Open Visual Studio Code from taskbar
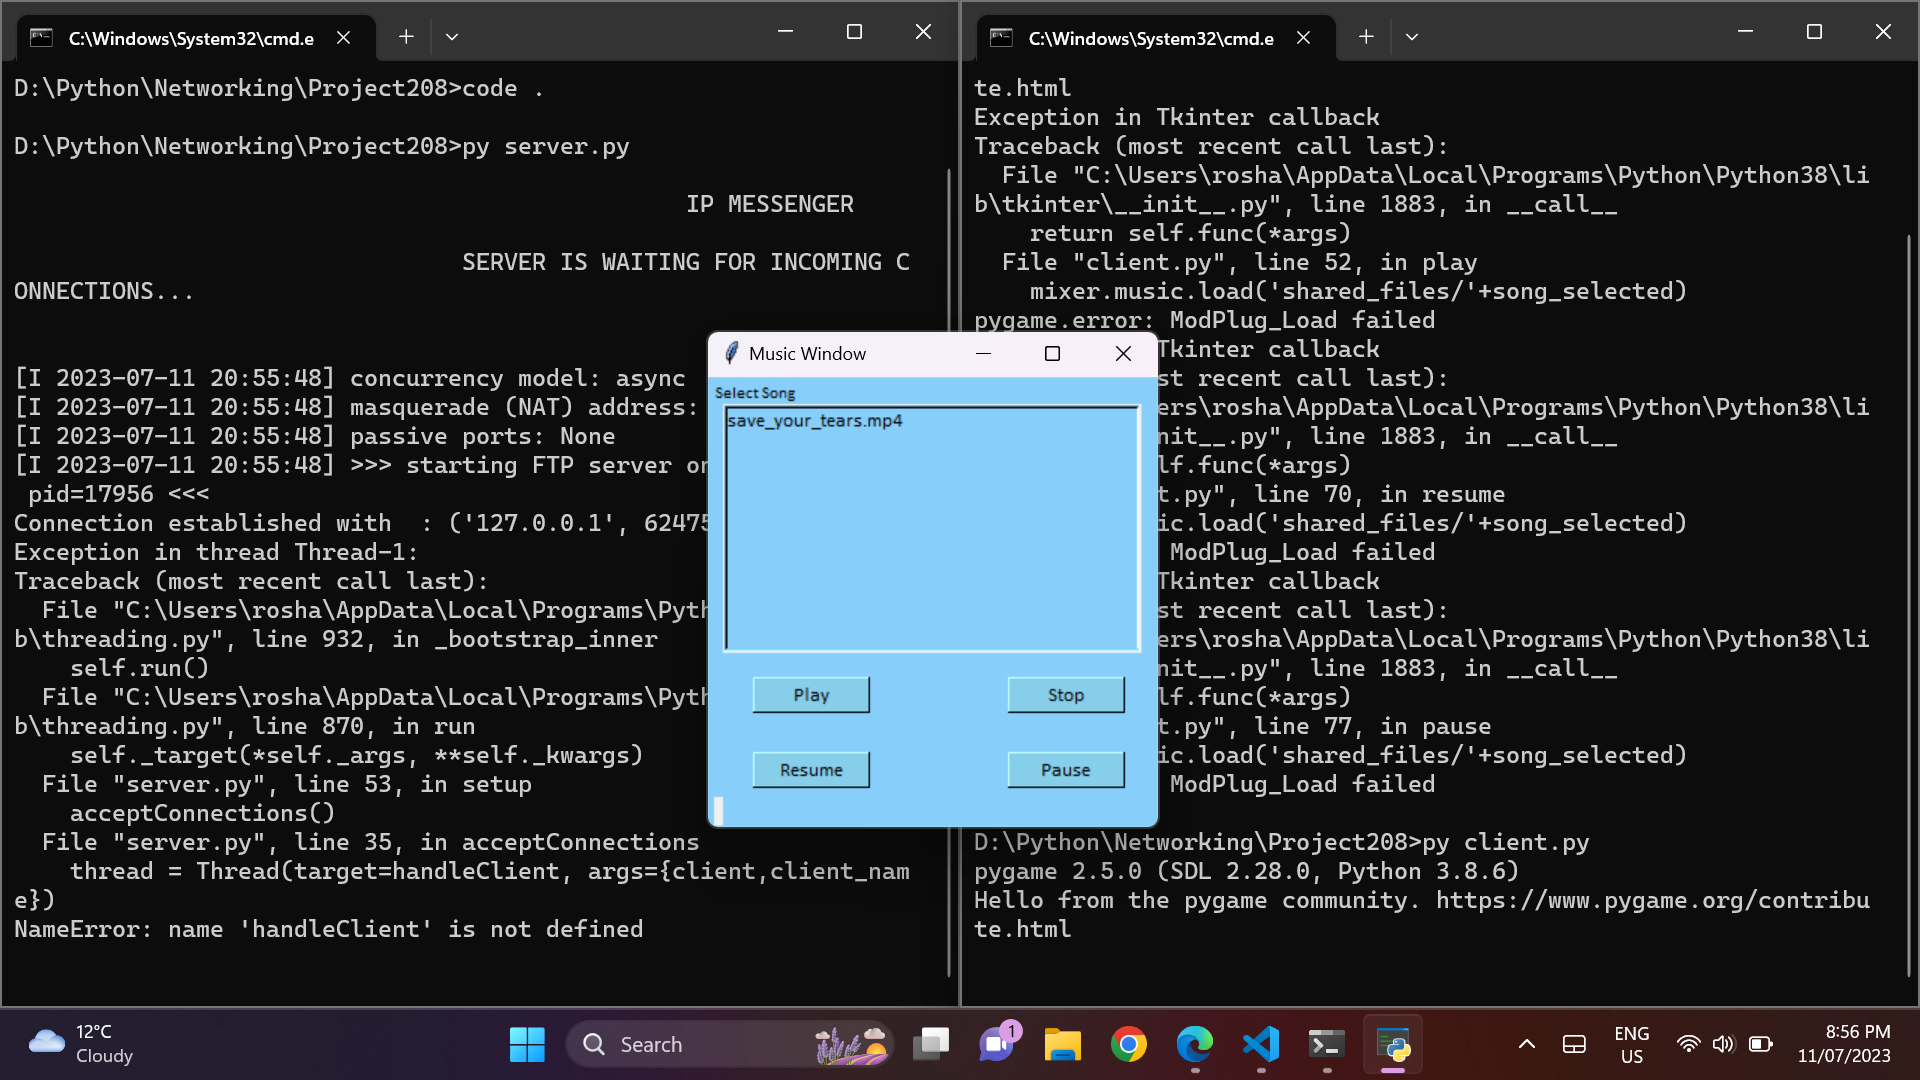1920x1080 pixels. [x=1261, y=1044]
